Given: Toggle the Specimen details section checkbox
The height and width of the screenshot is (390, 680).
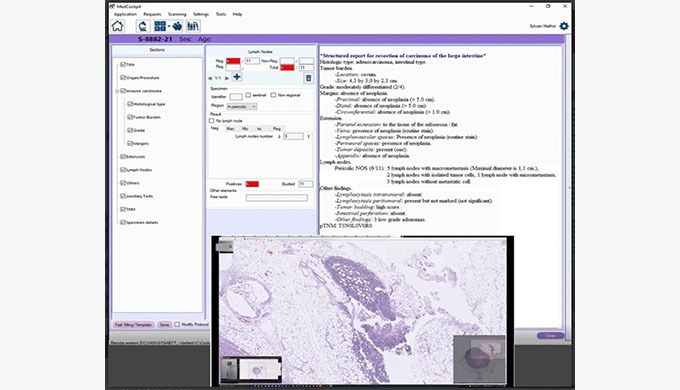Looking at the screenshot, I should 123,222.
